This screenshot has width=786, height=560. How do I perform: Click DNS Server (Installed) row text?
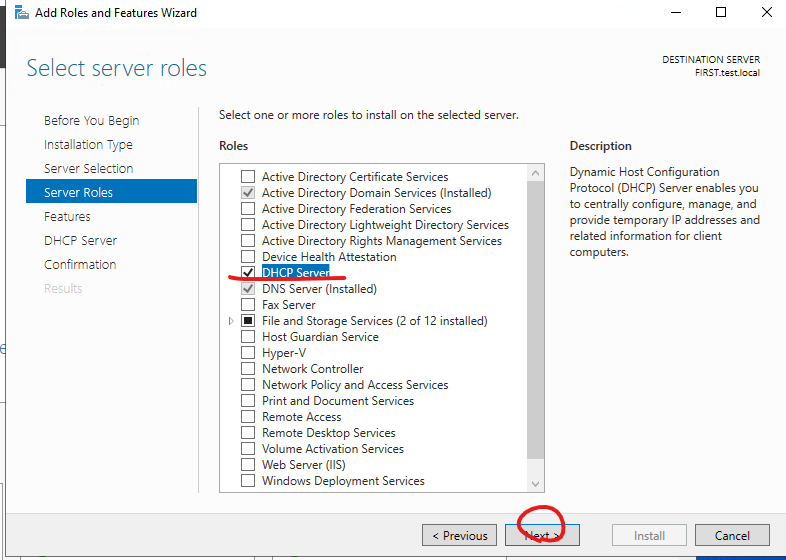click(x=319, y=289)
